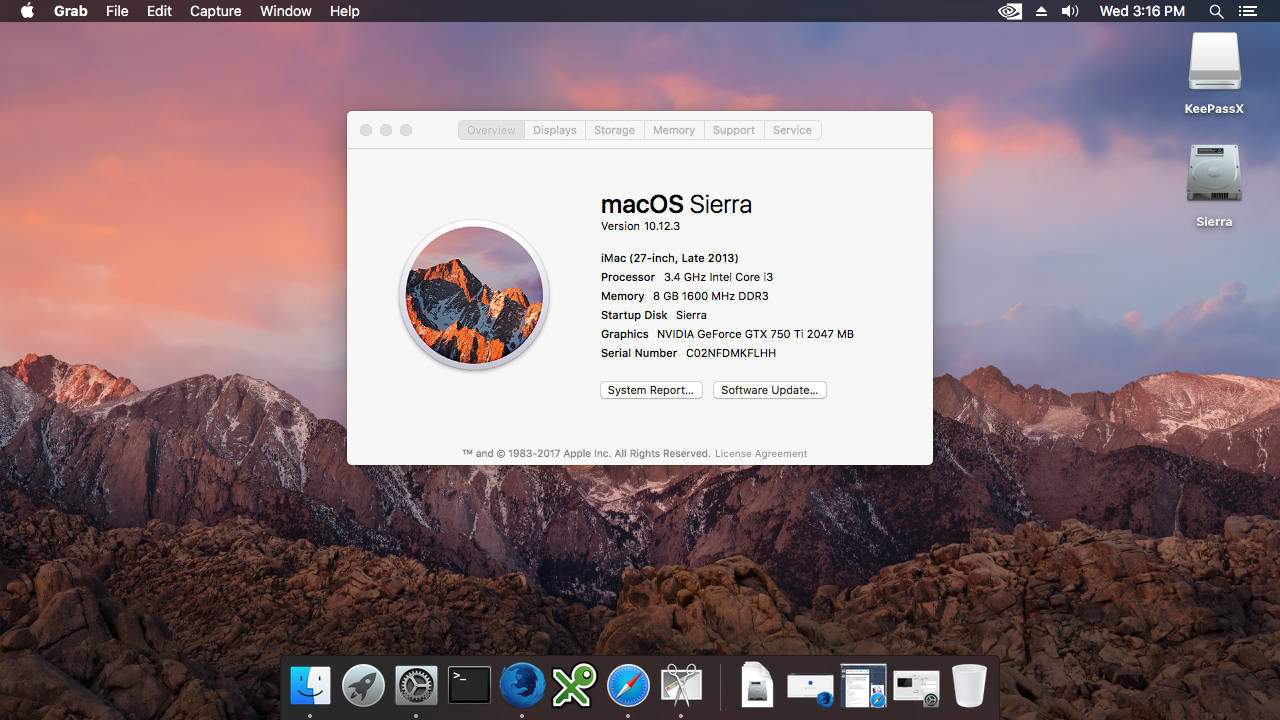The height and width of the screenshot is (720, 1280).
Task: Click serial number C02NFDMKFLHH
Action: point(731,353)
